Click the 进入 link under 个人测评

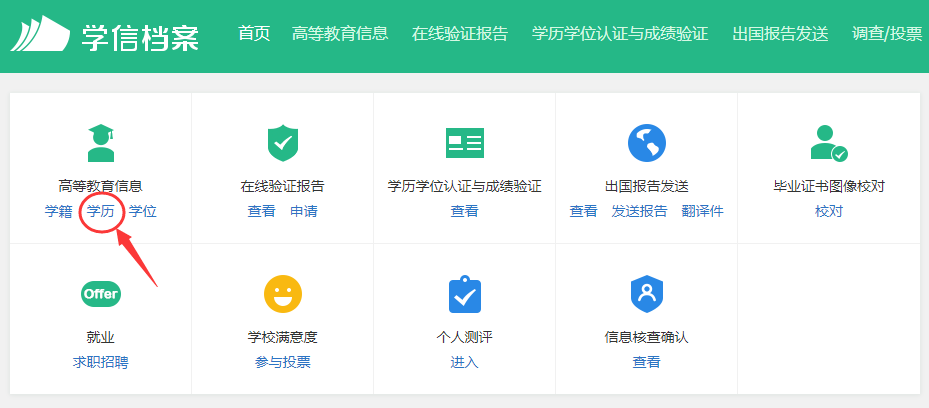point(464,362)
